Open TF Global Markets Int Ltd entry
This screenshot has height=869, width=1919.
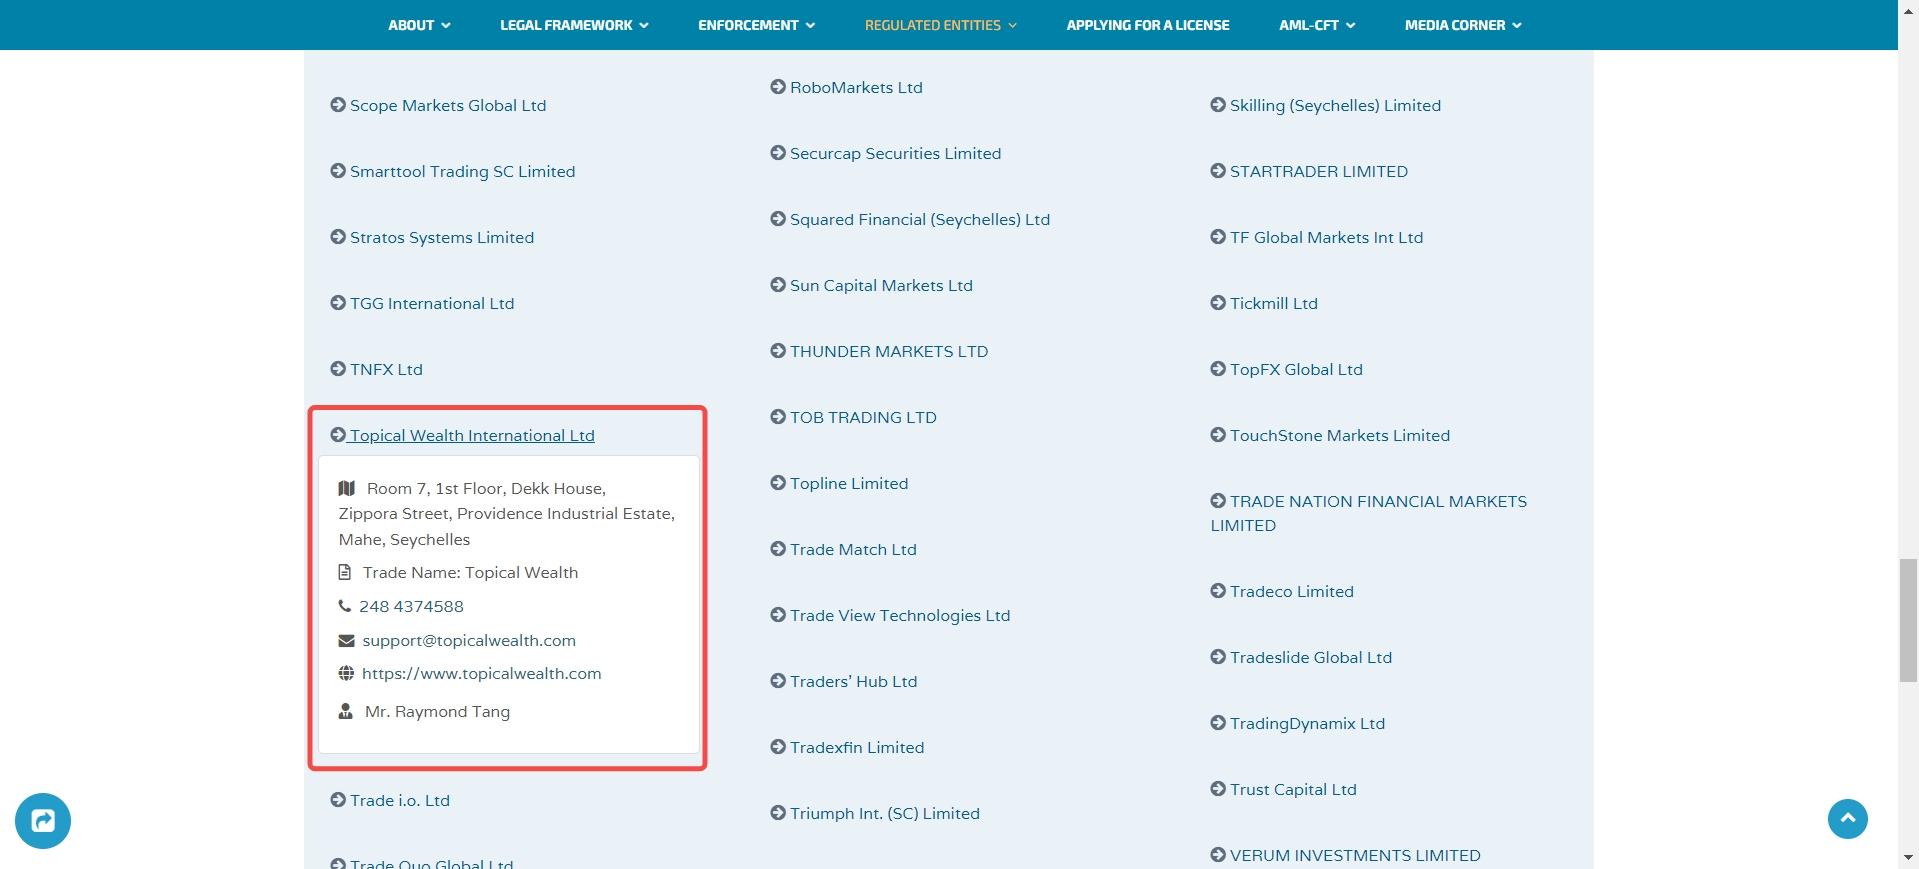click(1316, 237)
